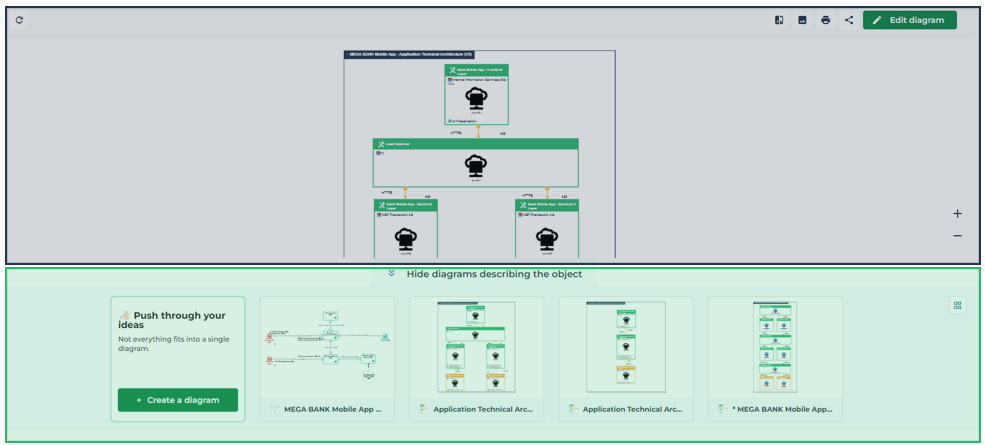This screenshot has width=985, height=445.
Task: Open the starred MEGA BANK Mobile App thumbnail
Action: (774, 349)
